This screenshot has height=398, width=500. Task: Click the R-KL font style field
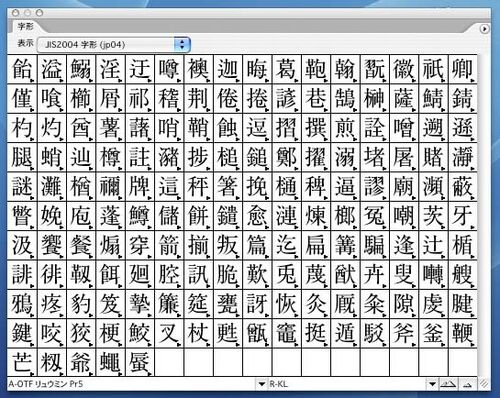click(348, 384)
